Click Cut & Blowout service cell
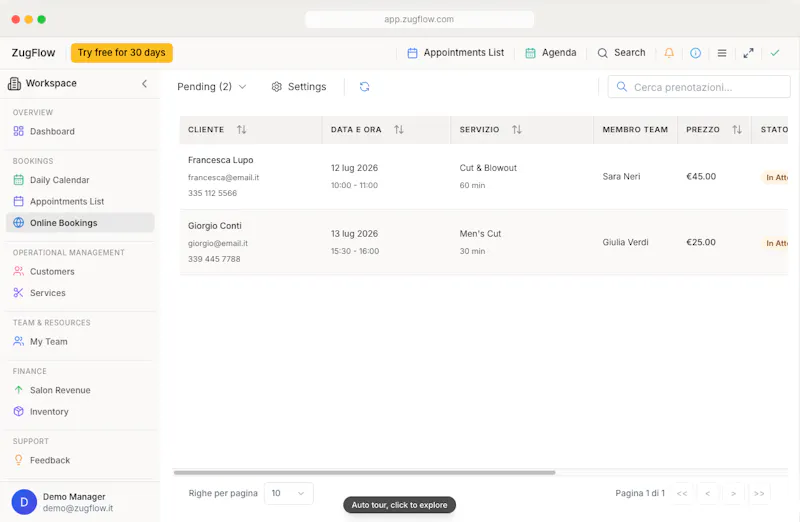 click(488, 168)
